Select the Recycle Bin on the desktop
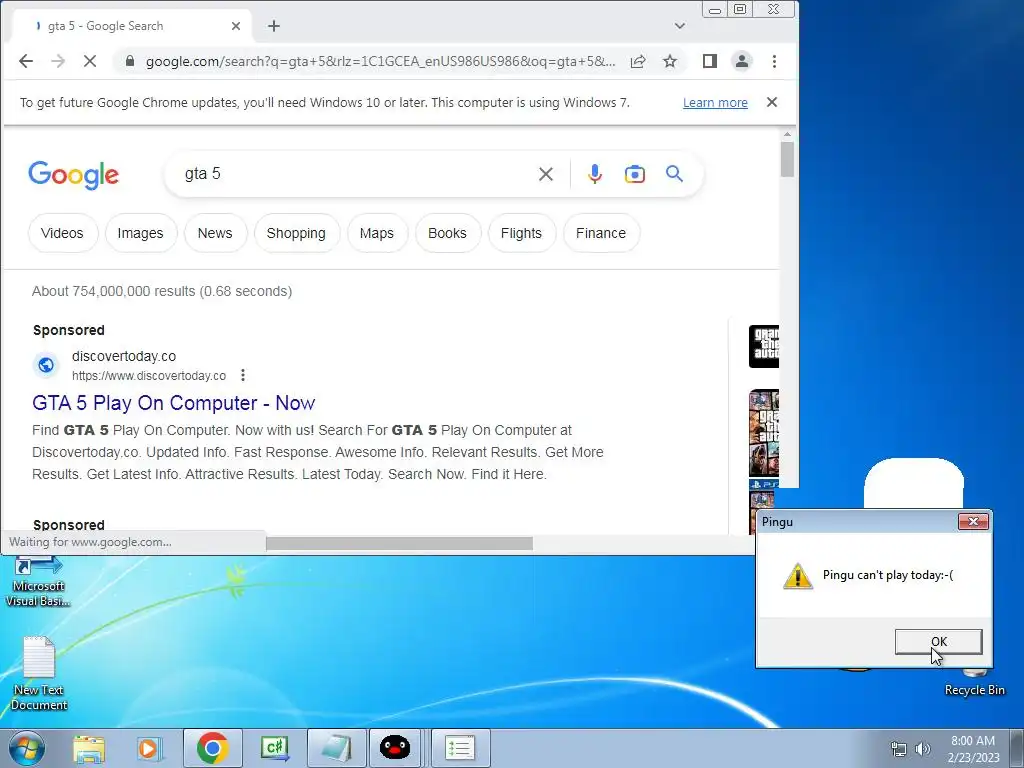This screenshot has width=1024, height=768. [x=974, y=682]
